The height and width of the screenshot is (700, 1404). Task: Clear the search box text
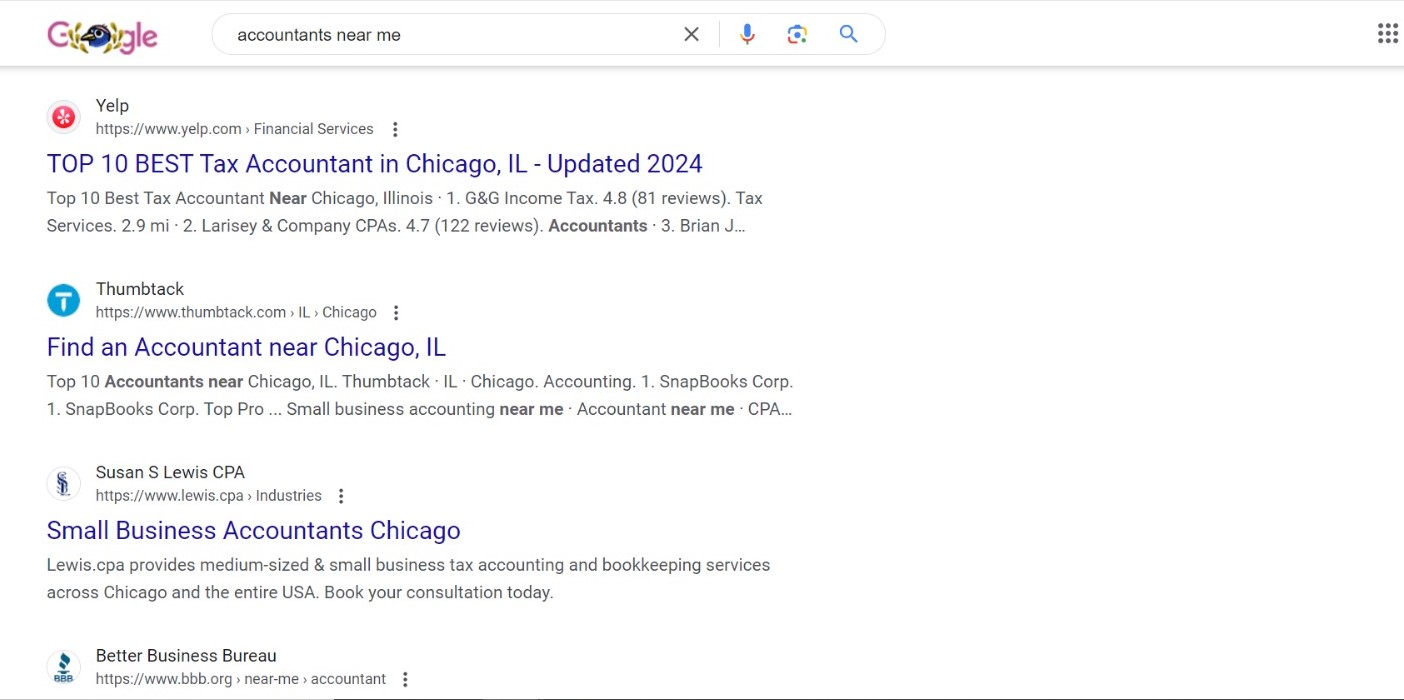[x=691, y=35]
